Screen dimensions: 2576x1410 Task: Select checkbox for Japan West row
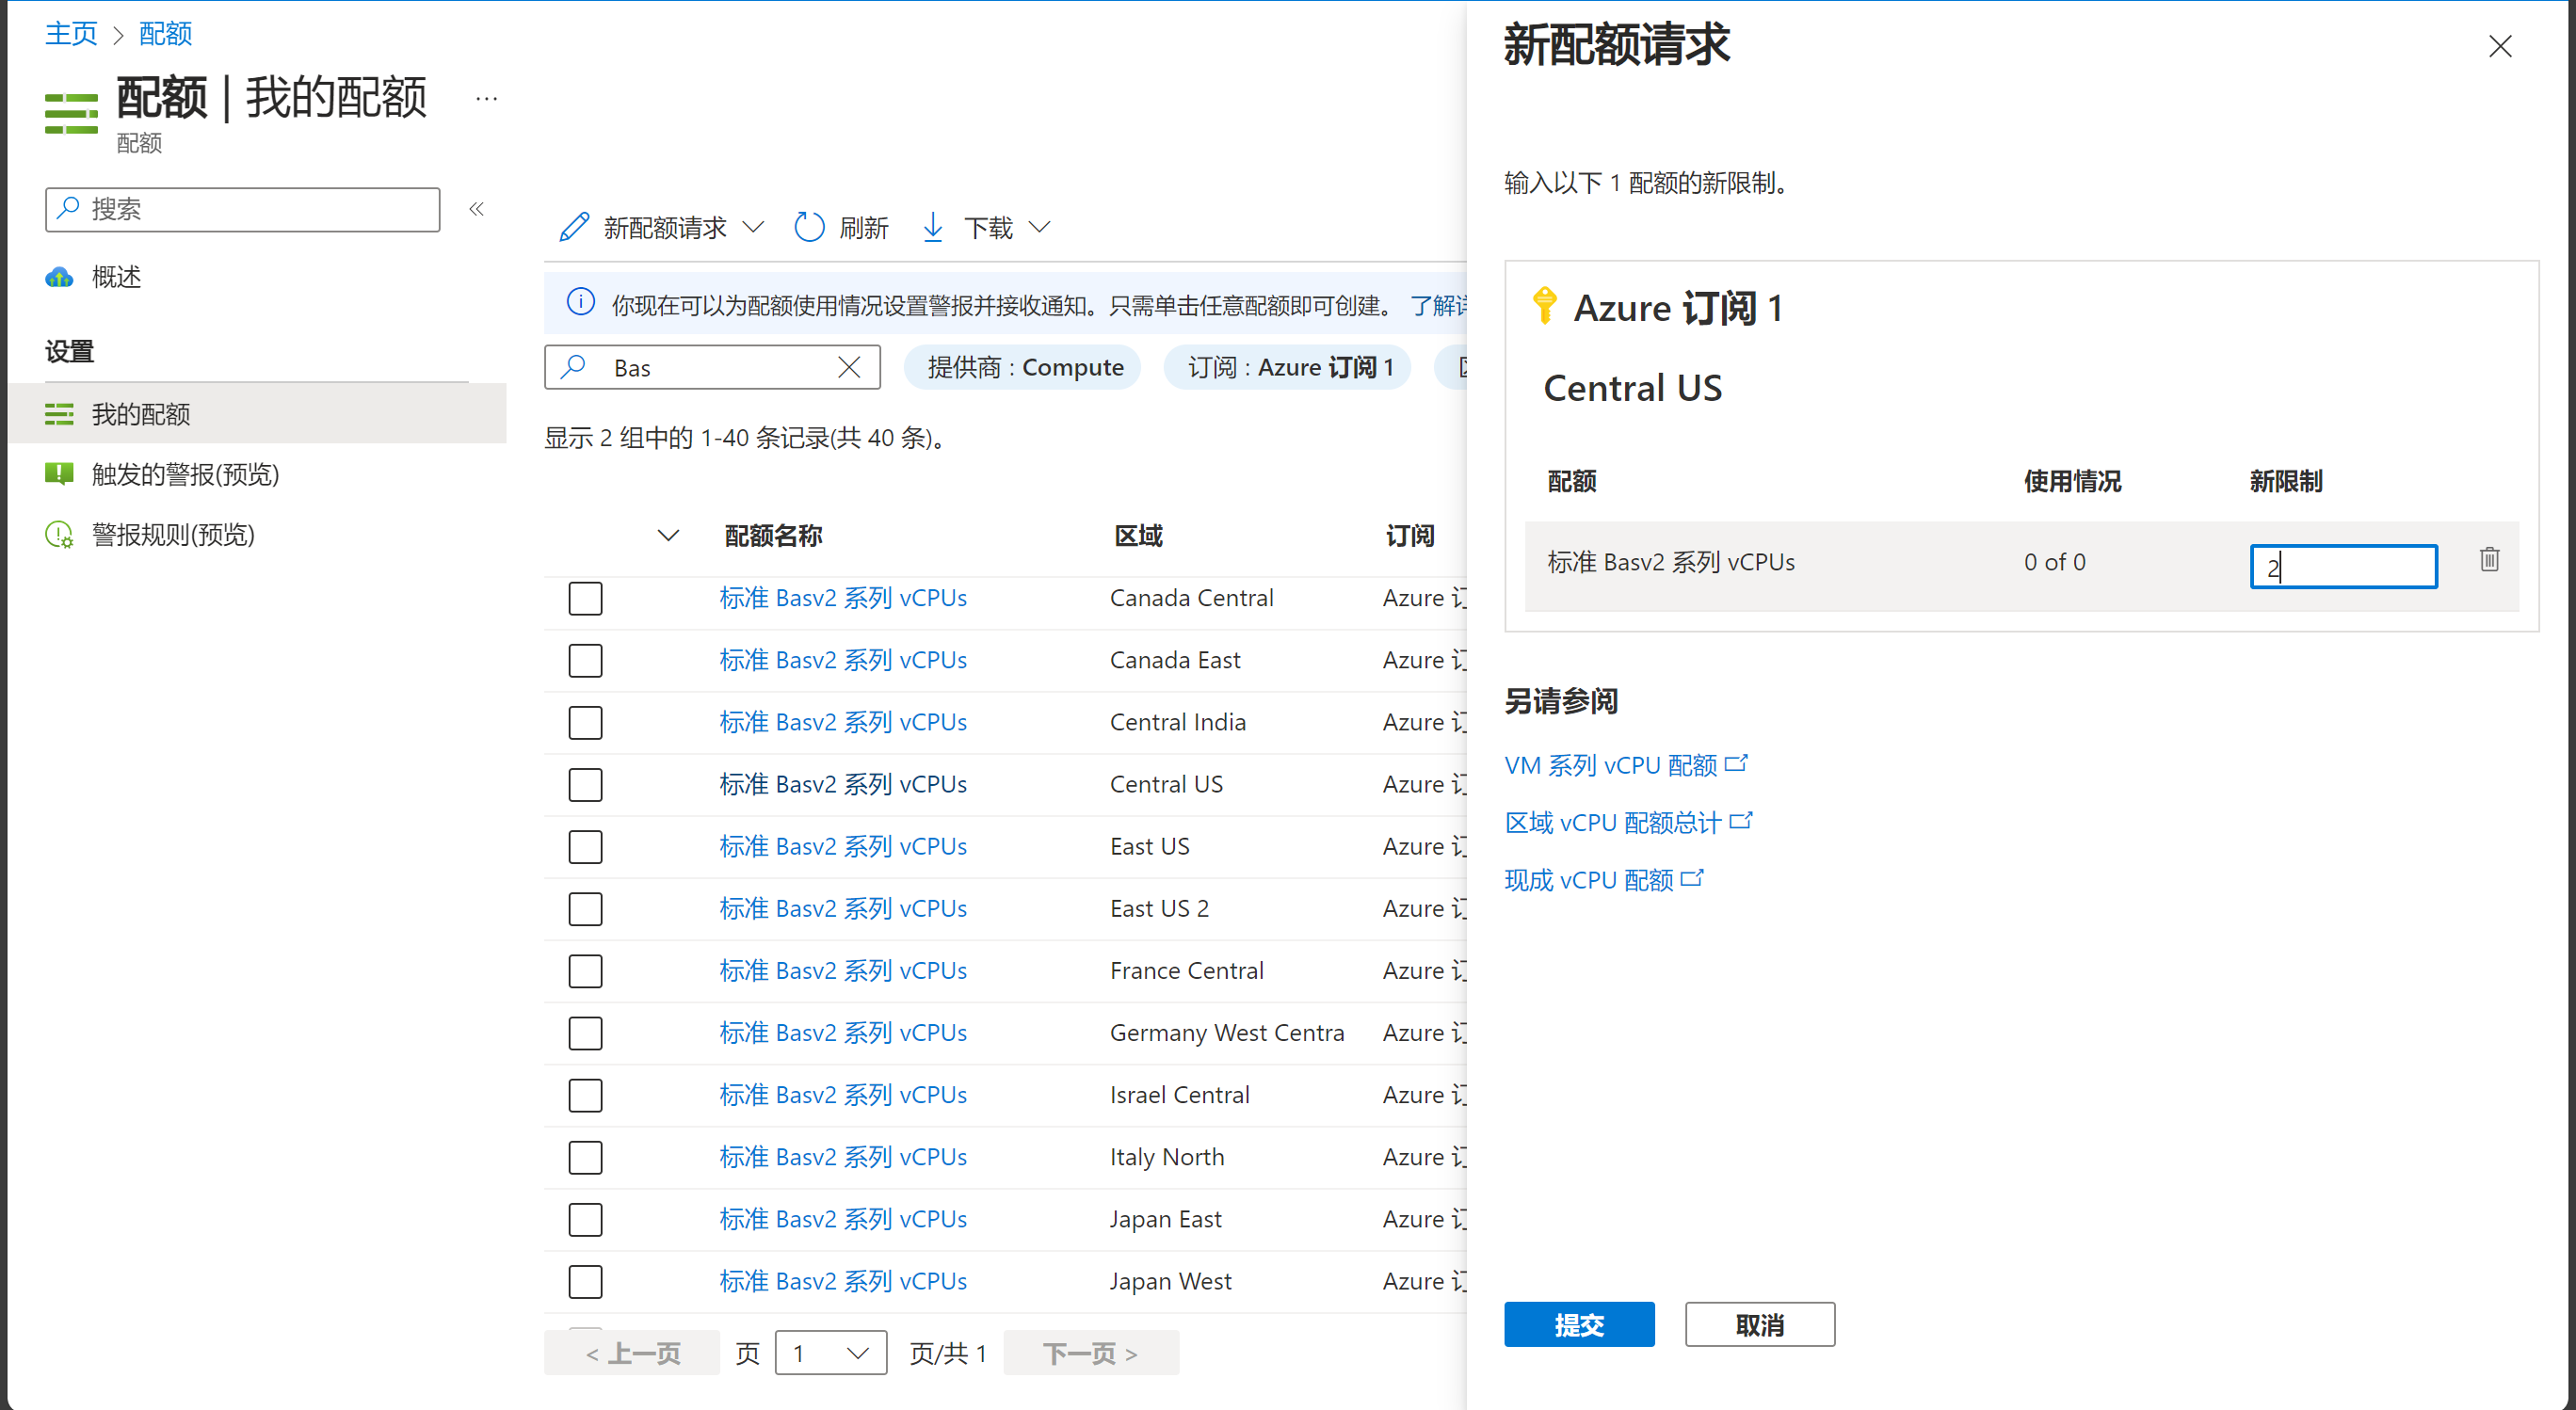[x=585, y=1281]
